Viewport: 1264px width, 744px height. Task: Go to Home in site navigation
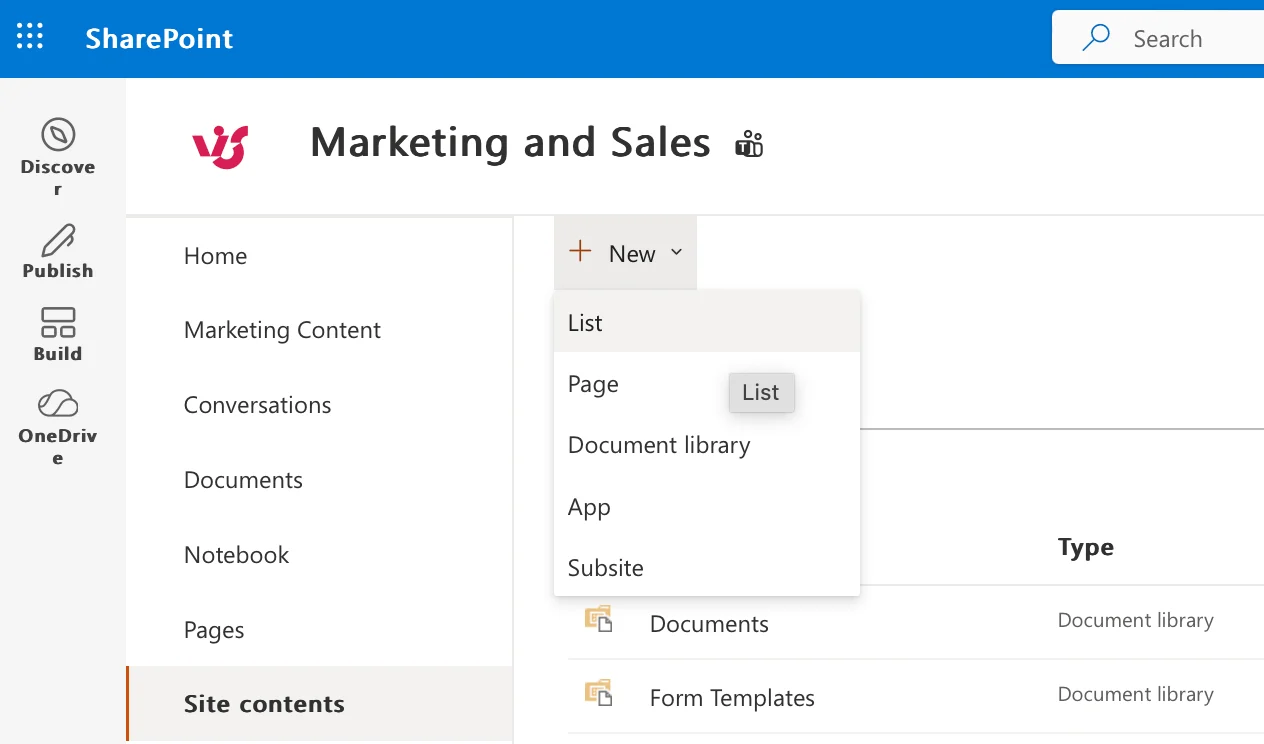(215, 256)
